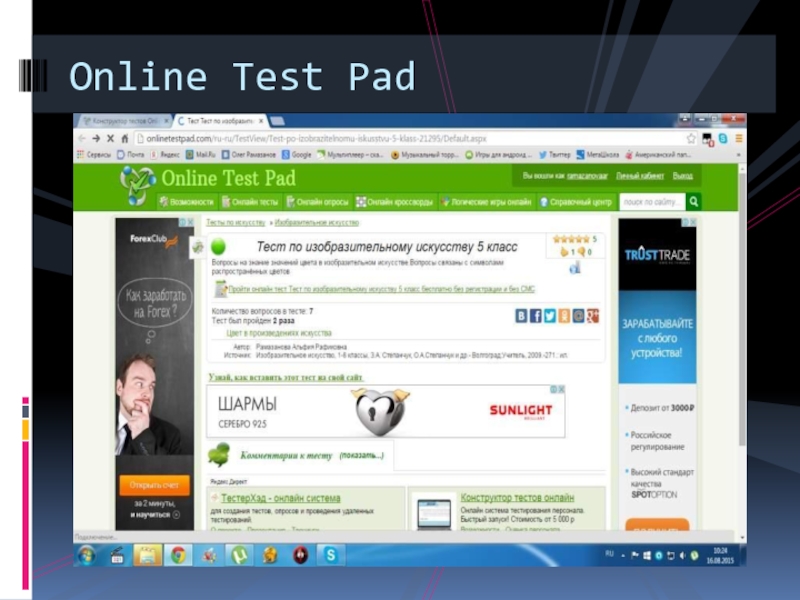Share the test on Twitter
800x600 pixels.
pyautogui.click(x=550, y=316)
